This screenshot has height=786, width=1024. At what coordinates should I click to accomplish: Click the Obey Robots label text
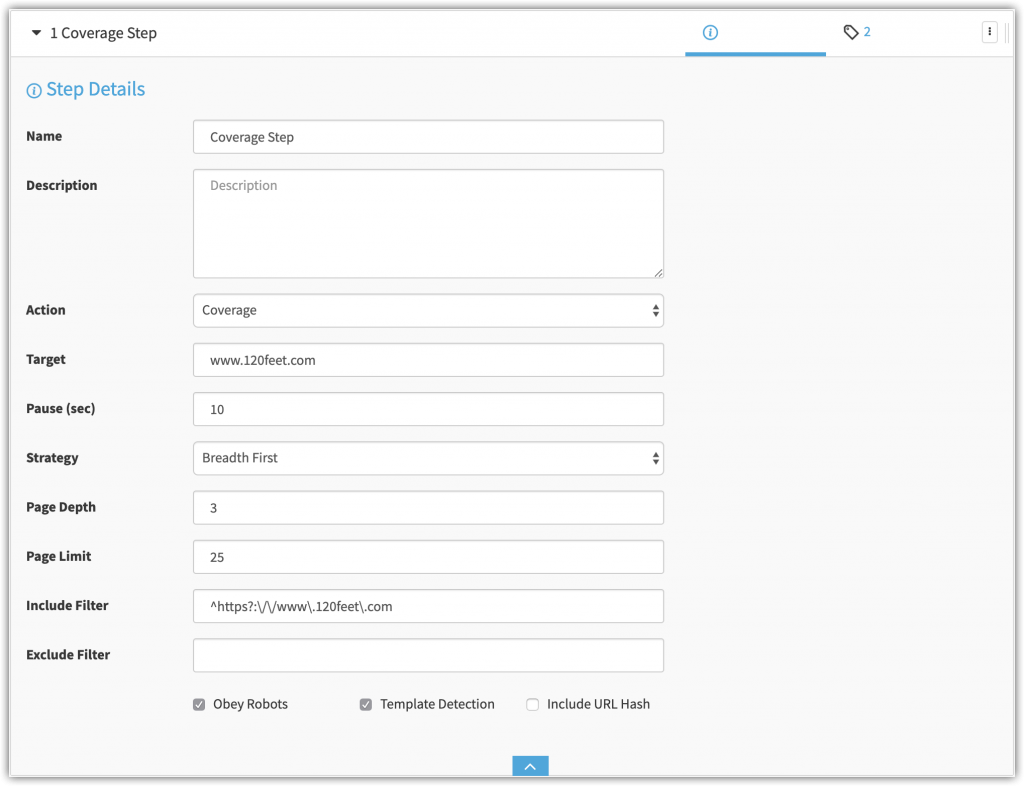click(250, 704)
